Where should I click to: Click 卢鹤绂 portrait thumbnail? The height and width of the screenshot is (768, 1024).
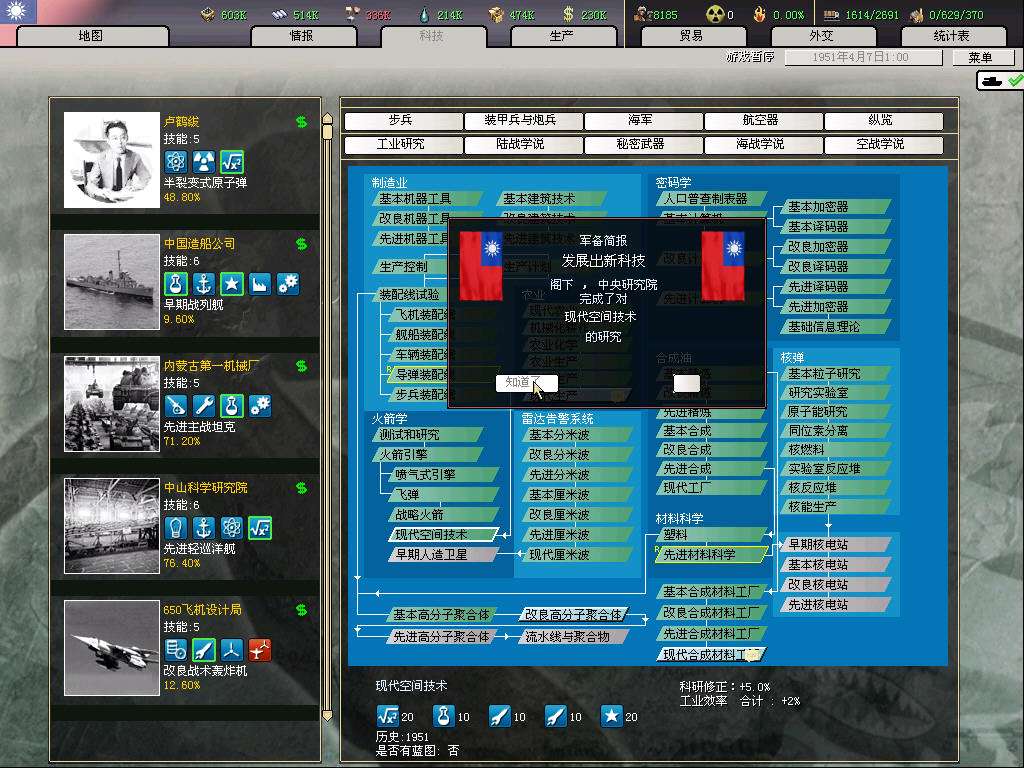[x=112, y=160]
